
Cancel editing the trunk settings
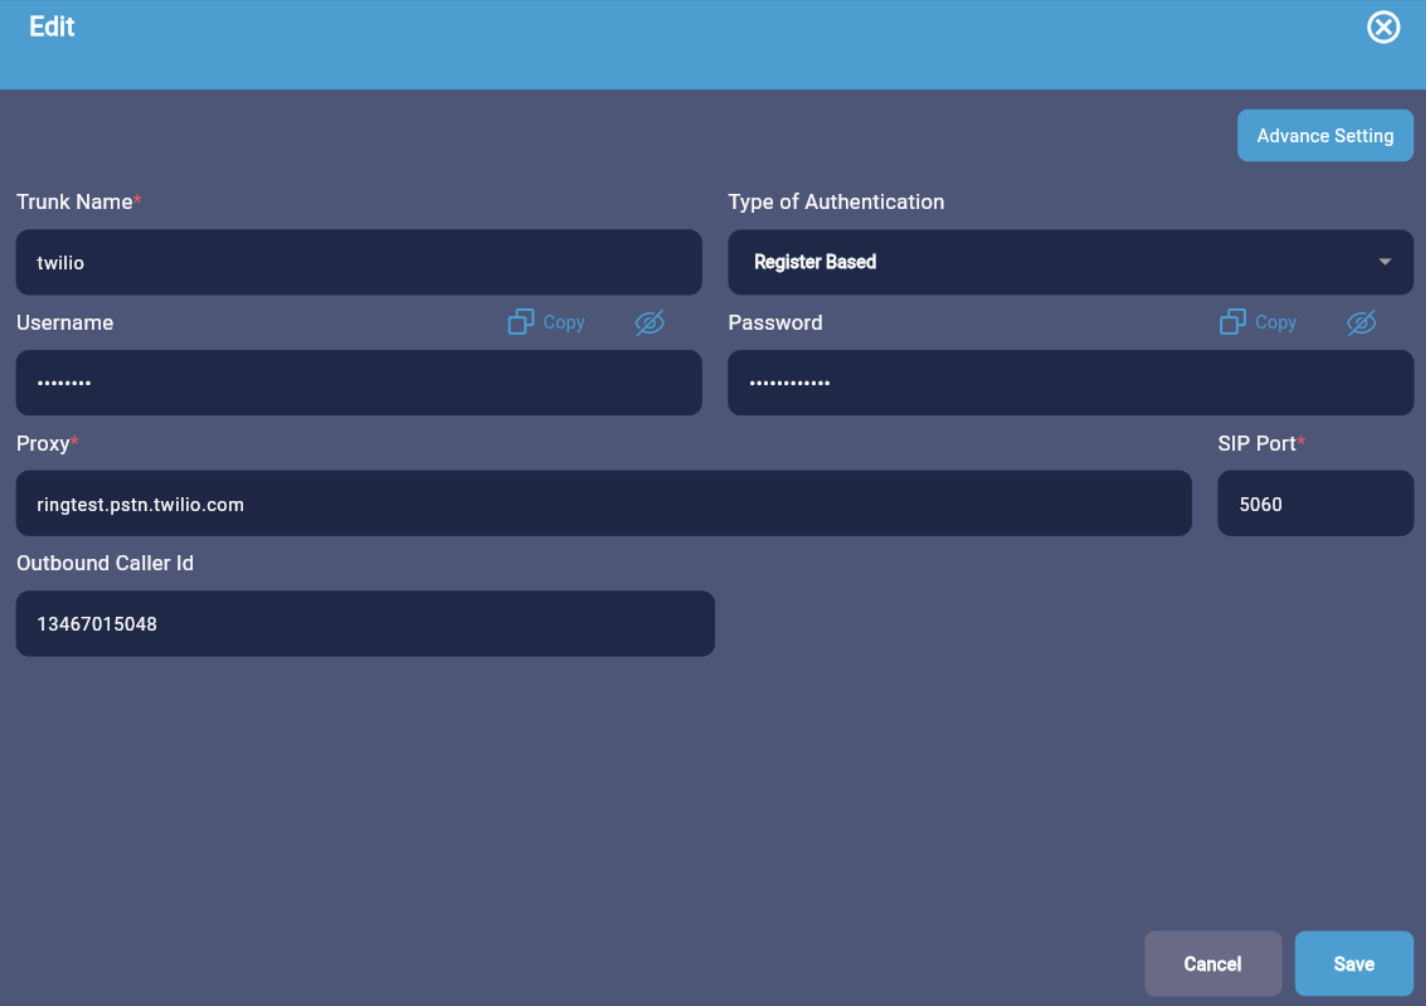(1212, 963)
